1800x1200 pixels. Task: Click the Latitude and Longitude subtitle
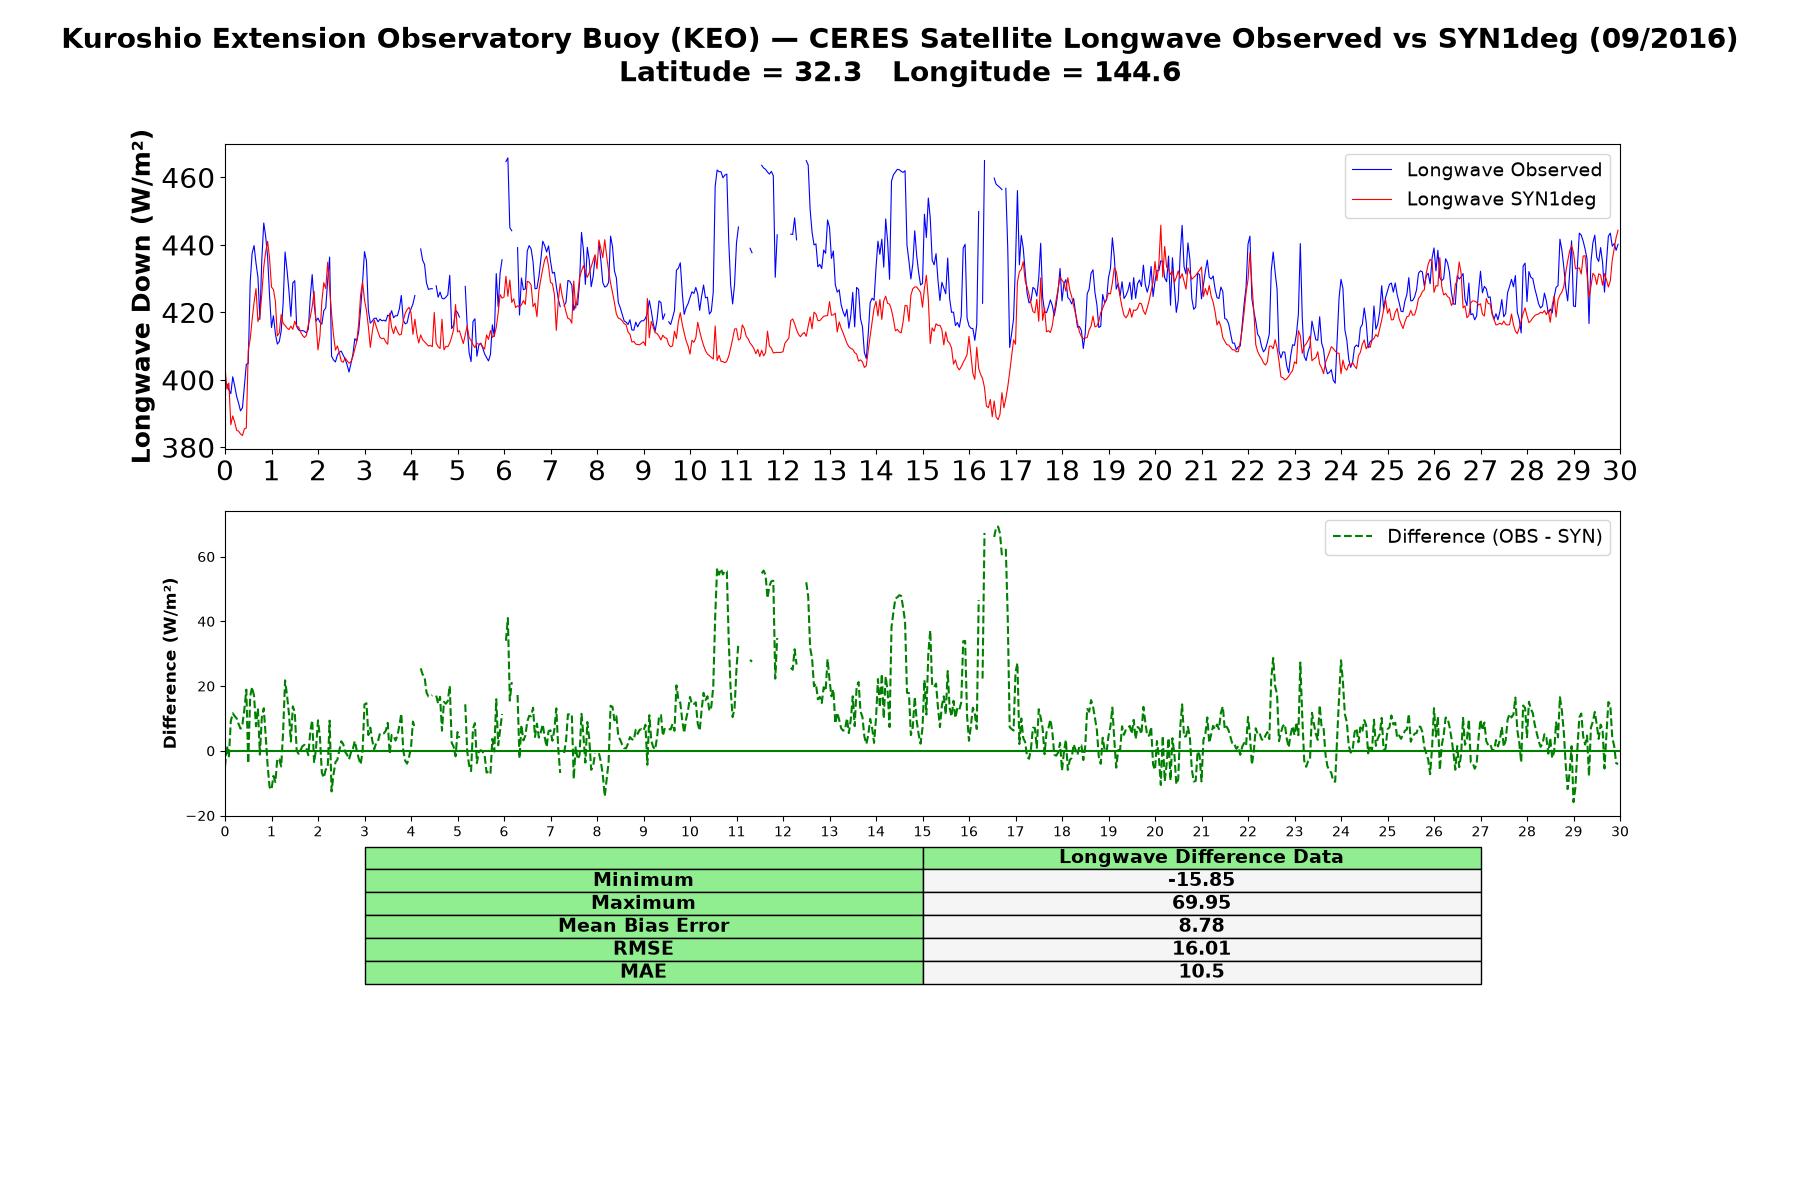tap(899, 72)
